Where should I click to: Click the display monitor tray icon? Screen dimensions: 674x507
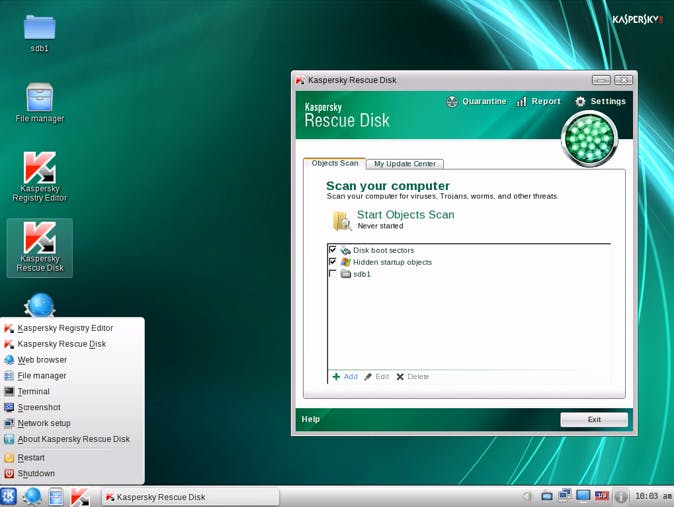click(583, 496)
